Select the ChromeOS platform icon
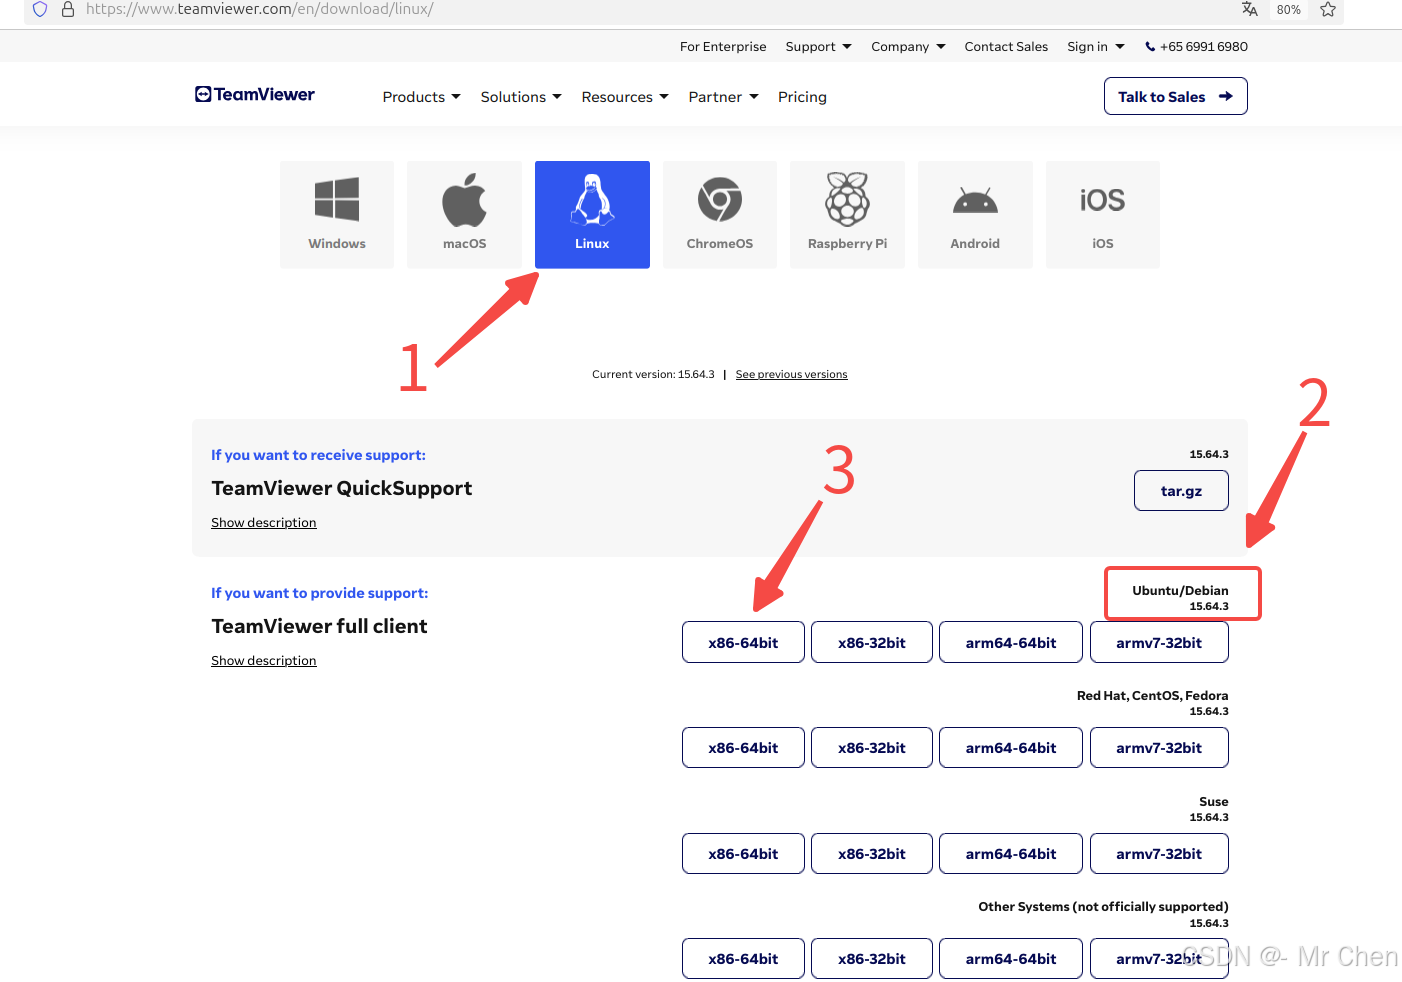 pyautogui.click(x=719, y=214)
